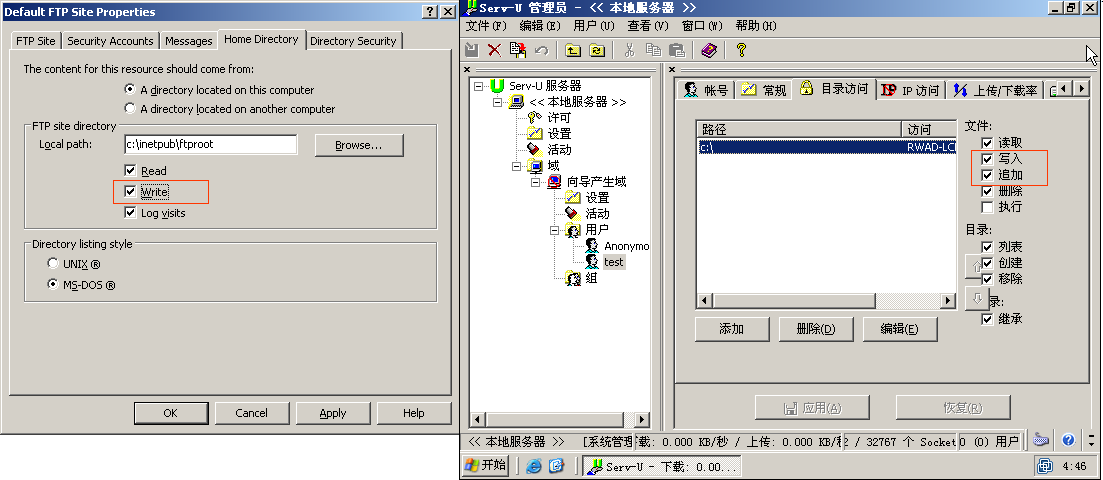Open the purple help book icon

709,50
